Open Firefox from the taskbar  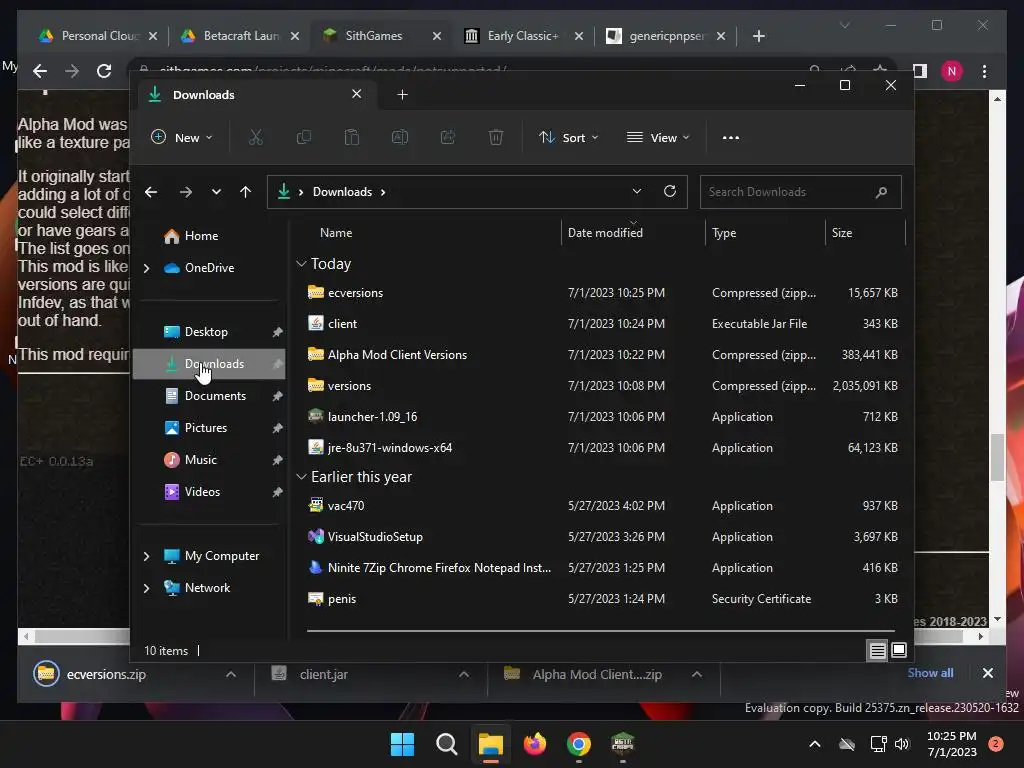coord(535,744)
